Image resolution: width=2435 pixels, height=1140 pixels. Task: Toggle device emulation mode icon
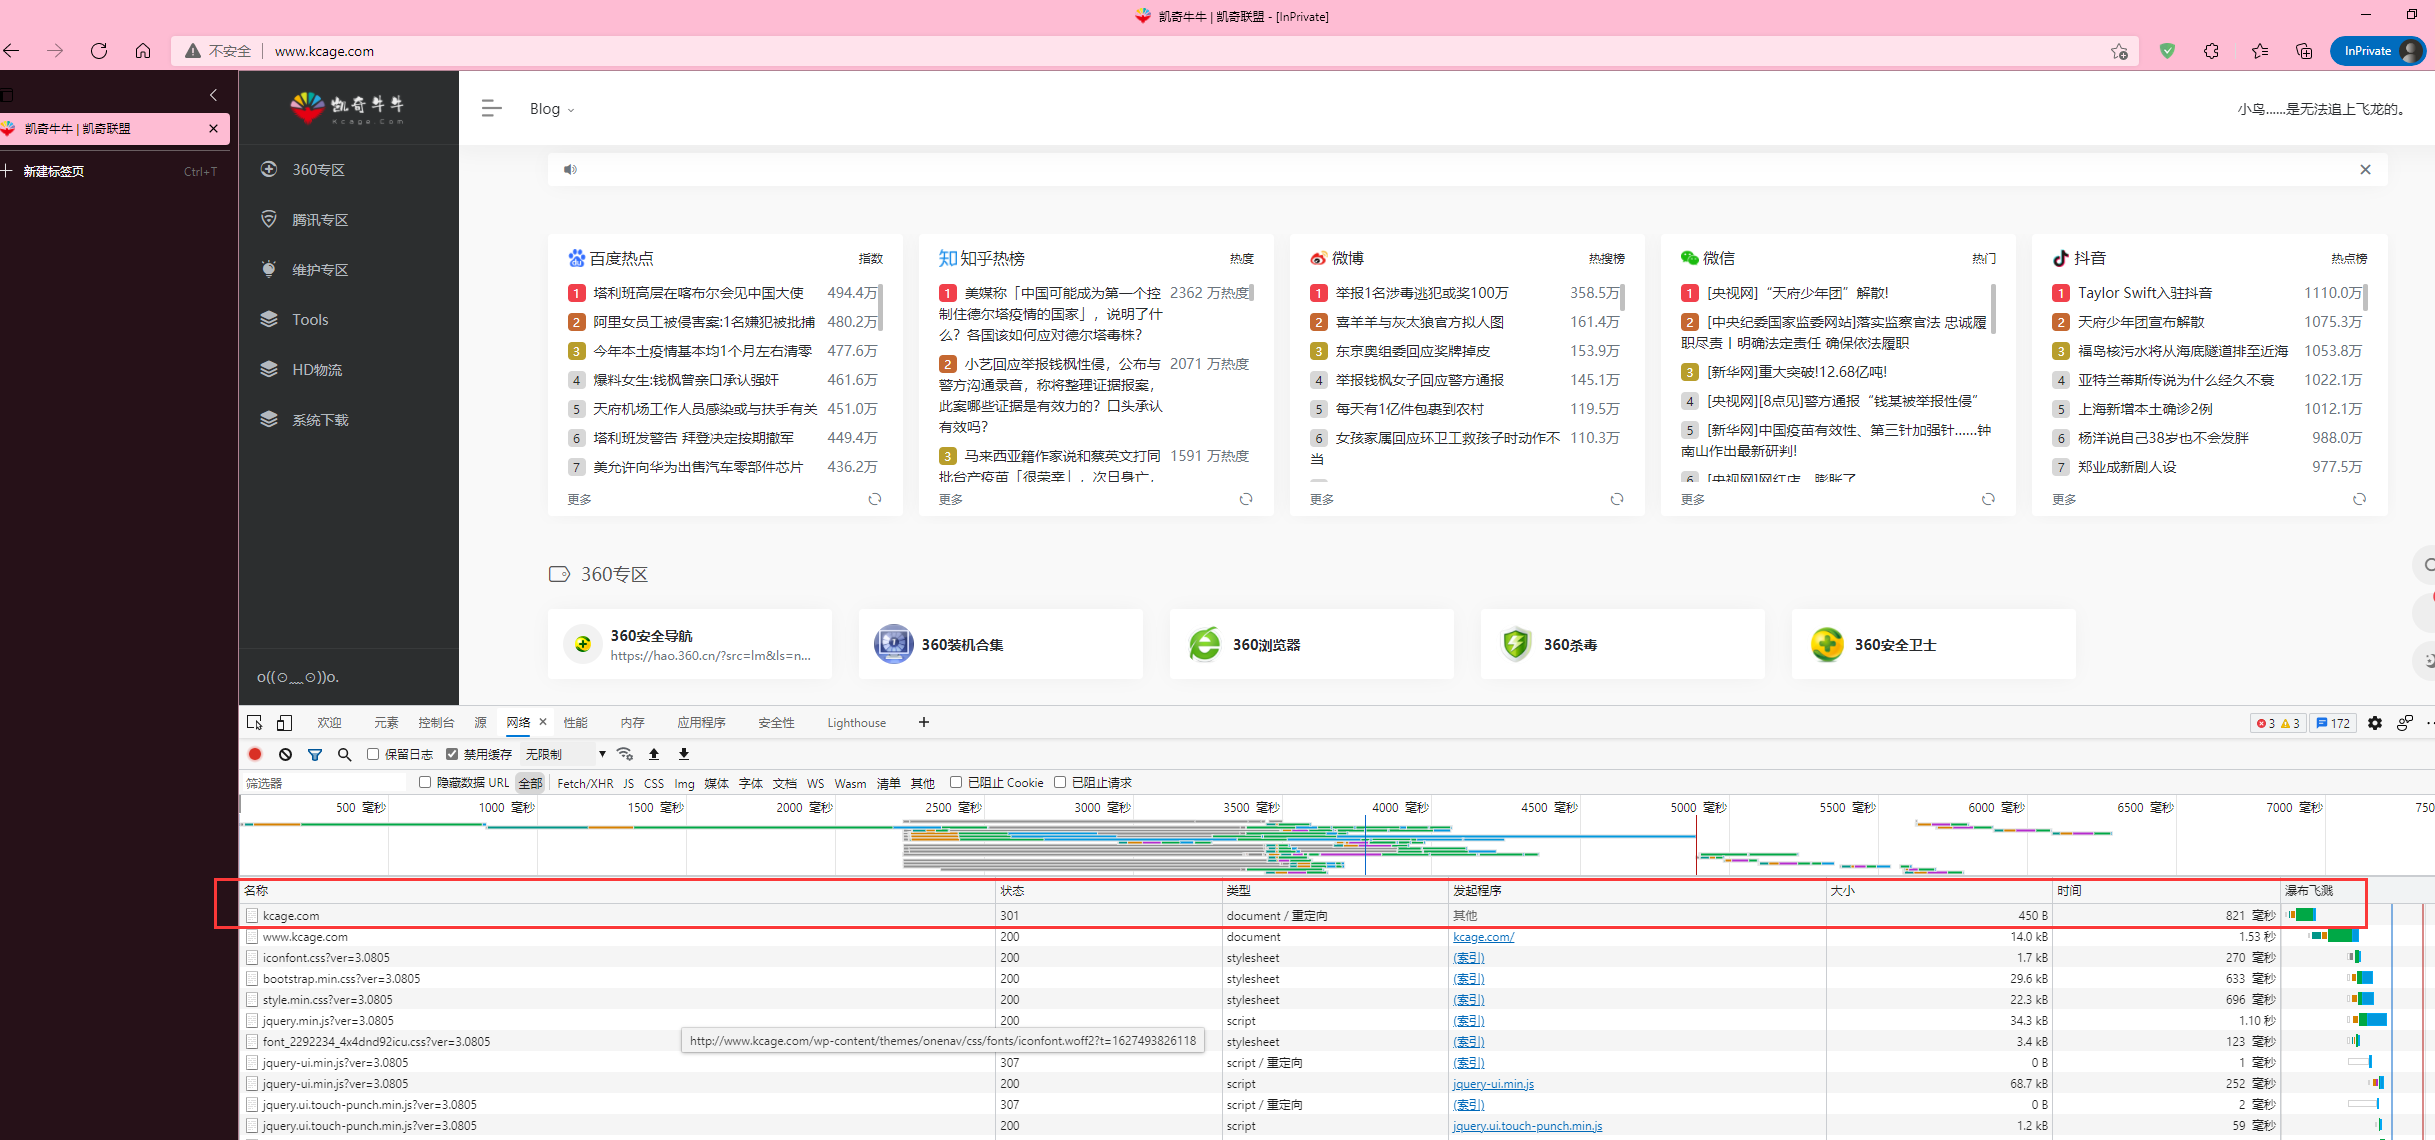point(284,722)
